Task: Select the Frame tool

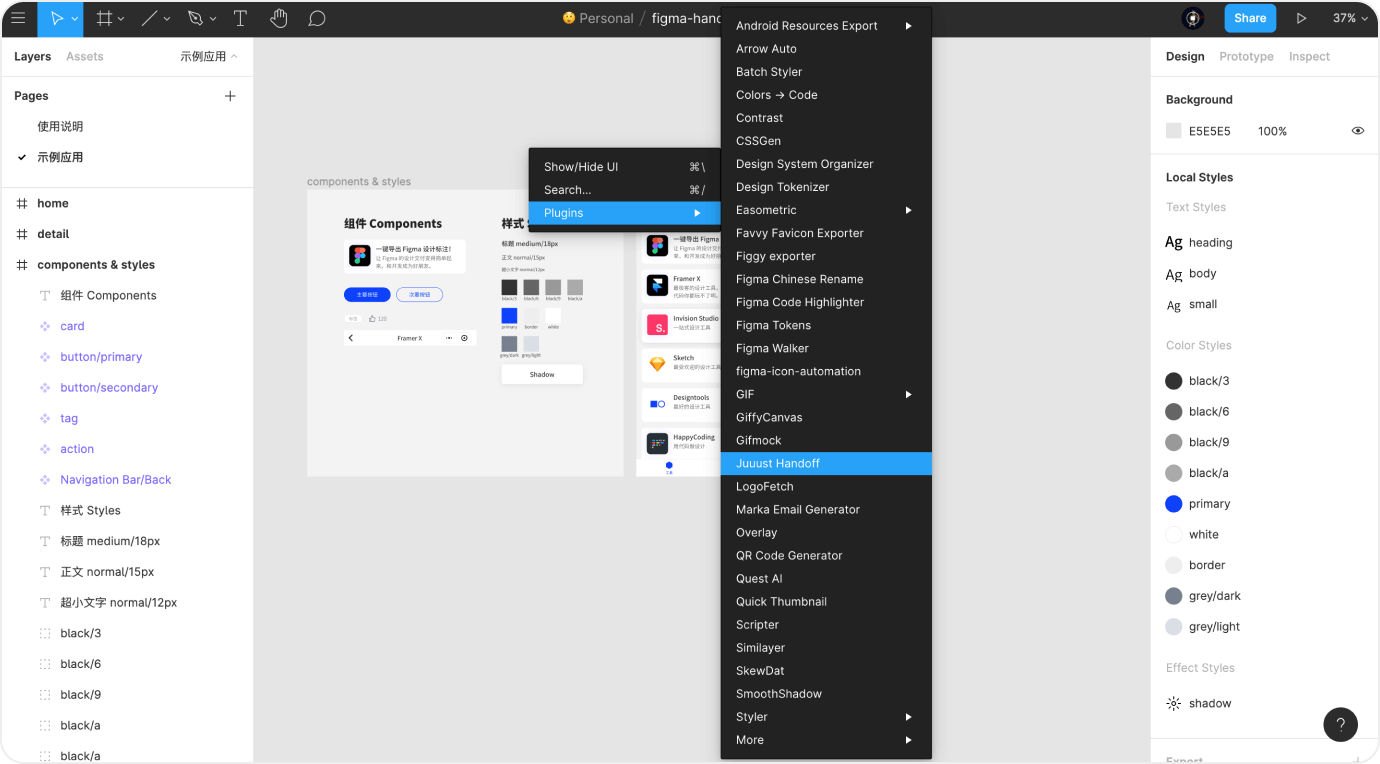Action: click(104, 18)
